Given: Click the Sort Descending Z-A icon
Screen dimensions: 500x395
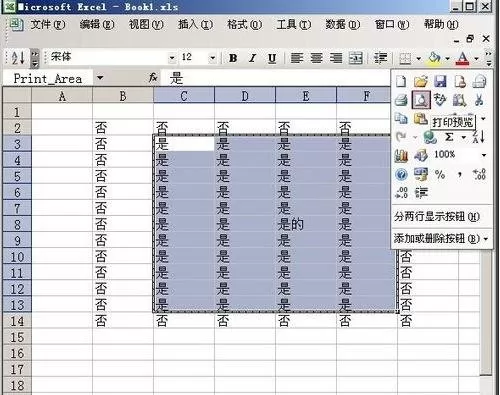Looking at the screenshot, I should tap(479, 137).
